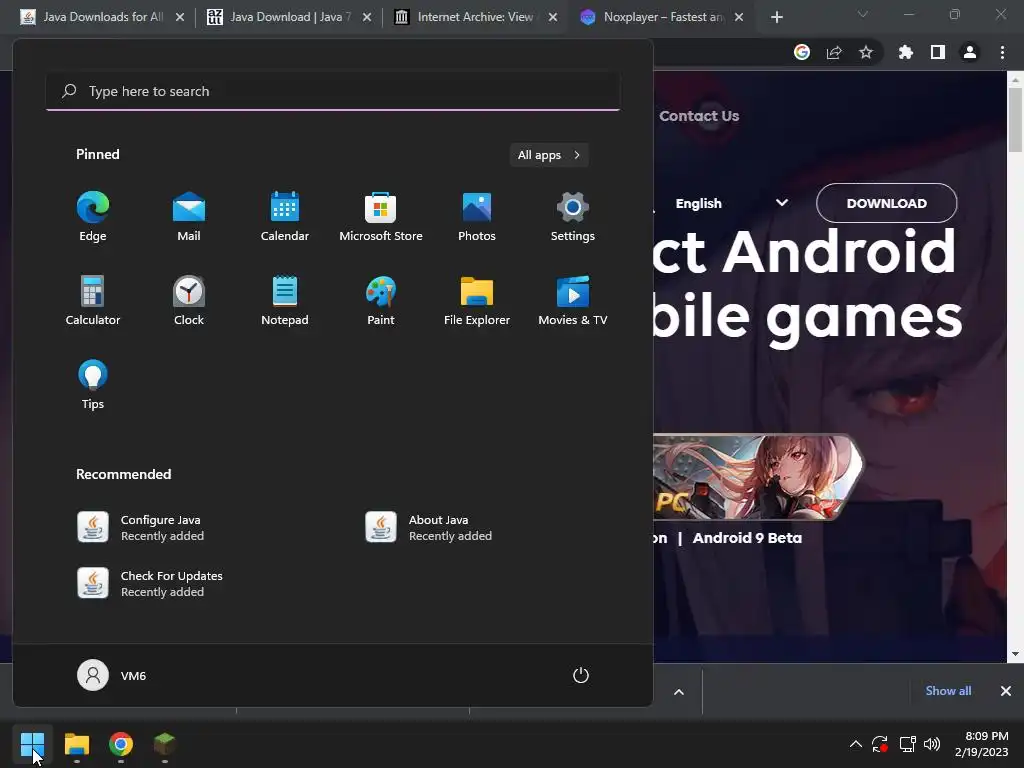1024x768 pixels.
Task: Bookmark this page with the star
Action: [866, 52]
